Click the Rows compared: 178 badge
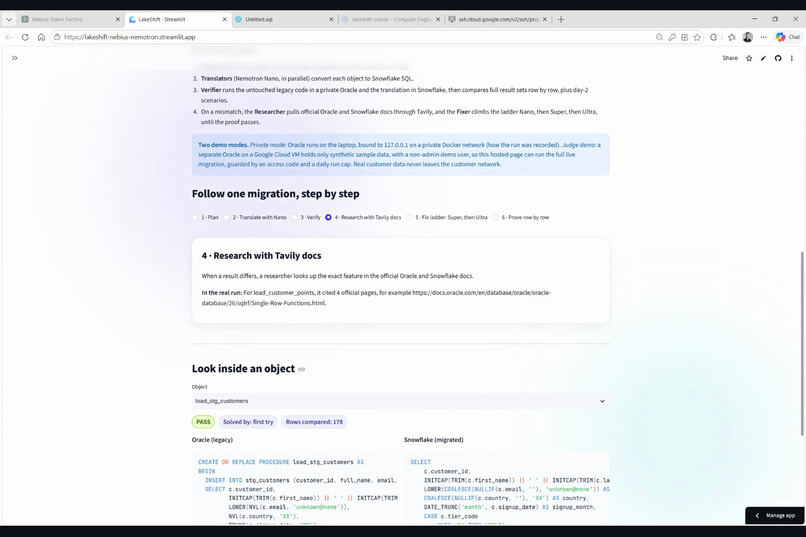 click(x=314, y=422)
